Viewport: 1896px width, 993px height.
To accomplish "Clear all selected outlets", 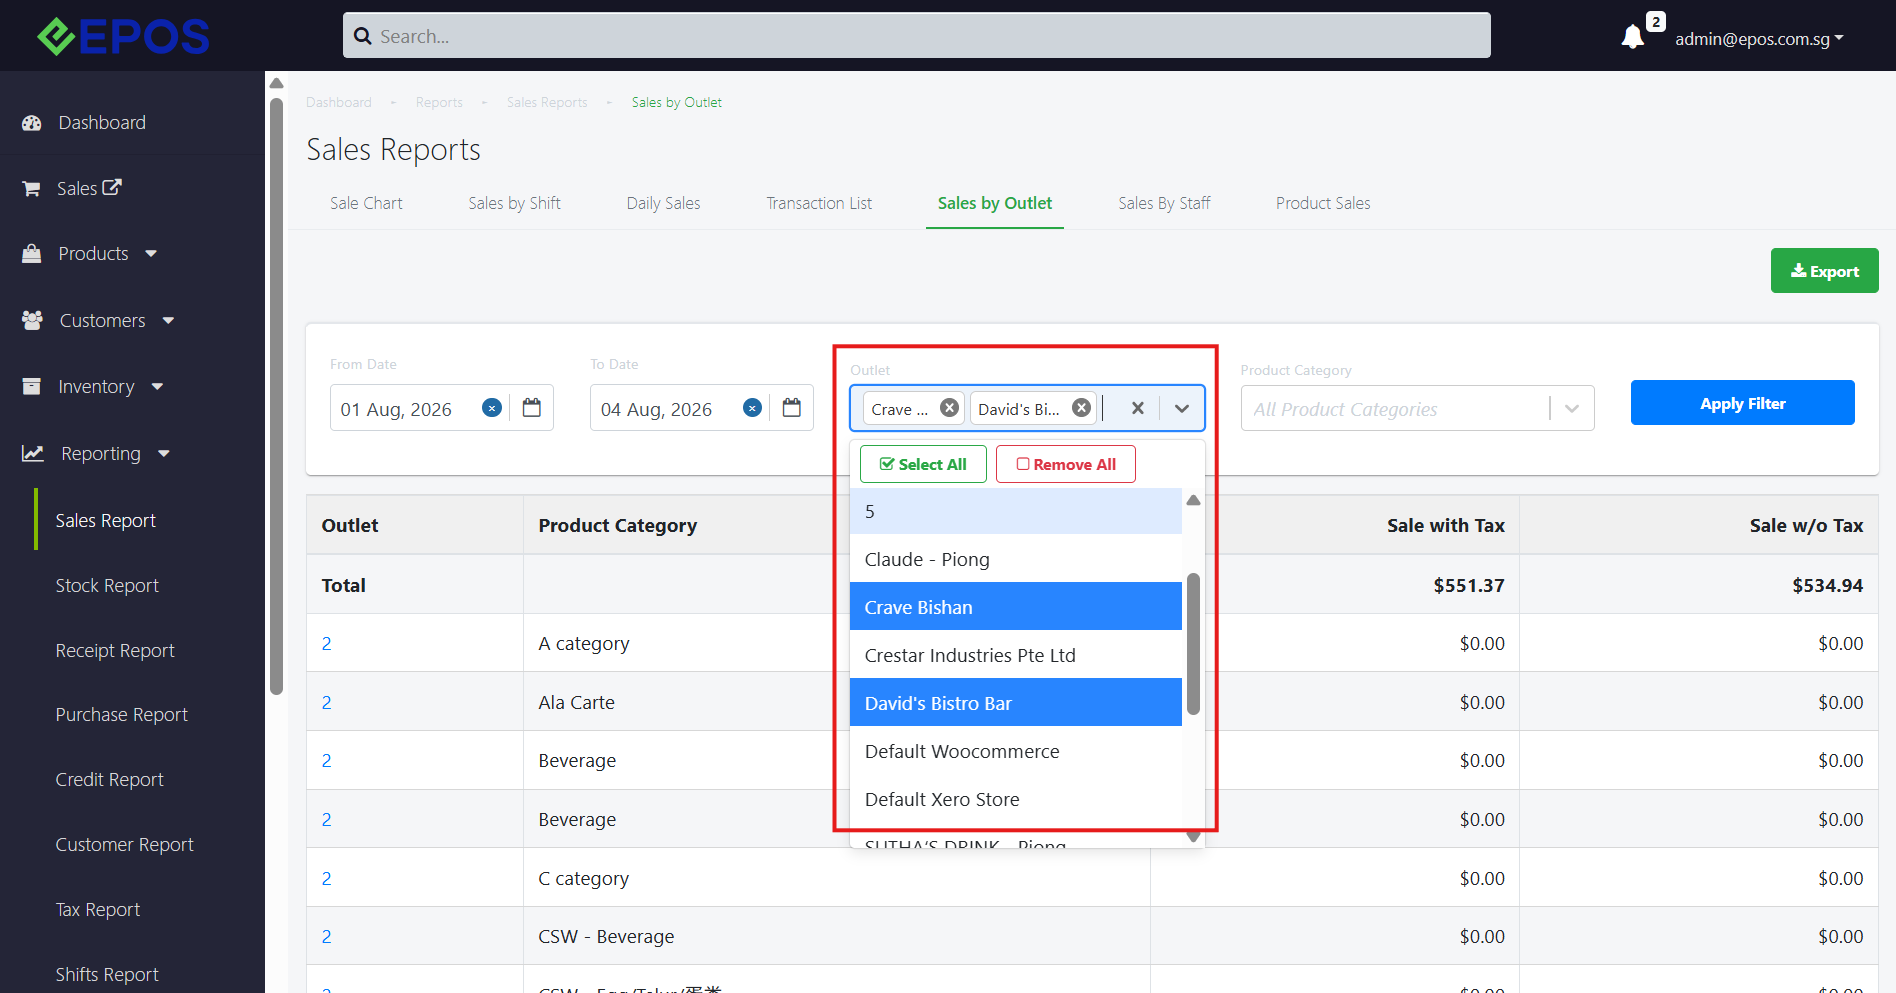I will (1138, 408).
